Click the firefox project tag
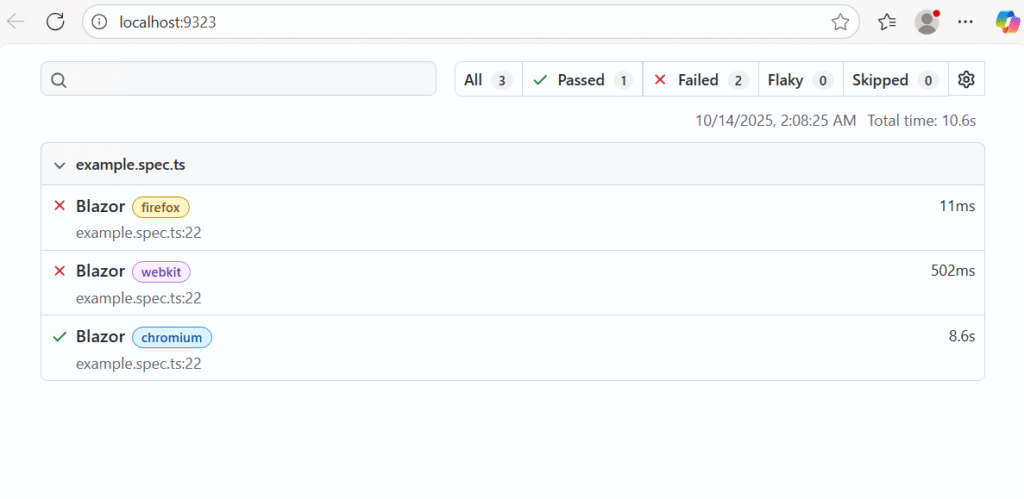The width and height of the screenshot is (1024, 499). [161, 207]
